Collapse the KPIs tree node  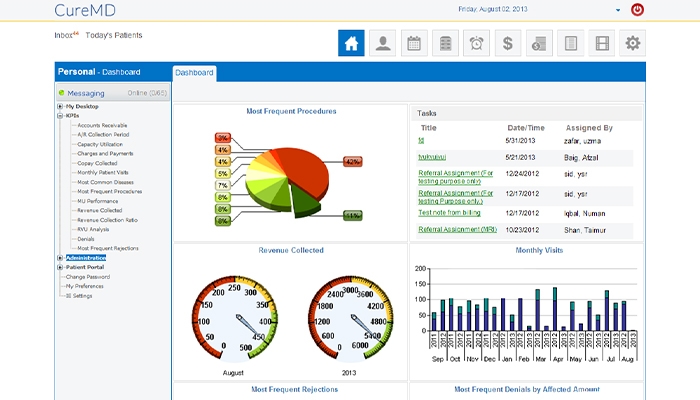coord(60,116)
